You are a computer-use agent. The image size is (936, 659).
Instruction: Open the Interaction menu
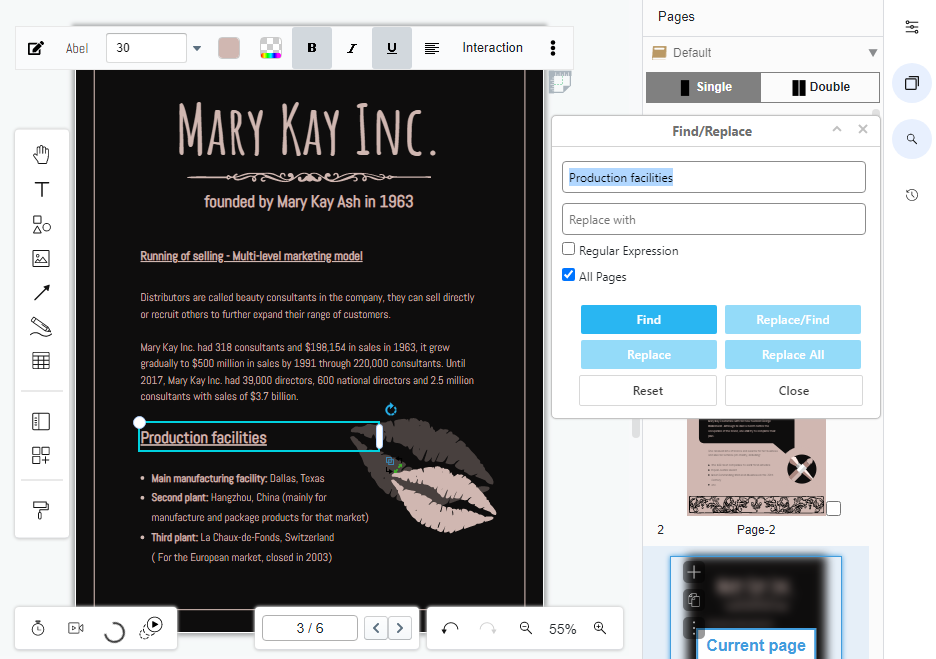(492, 48)
